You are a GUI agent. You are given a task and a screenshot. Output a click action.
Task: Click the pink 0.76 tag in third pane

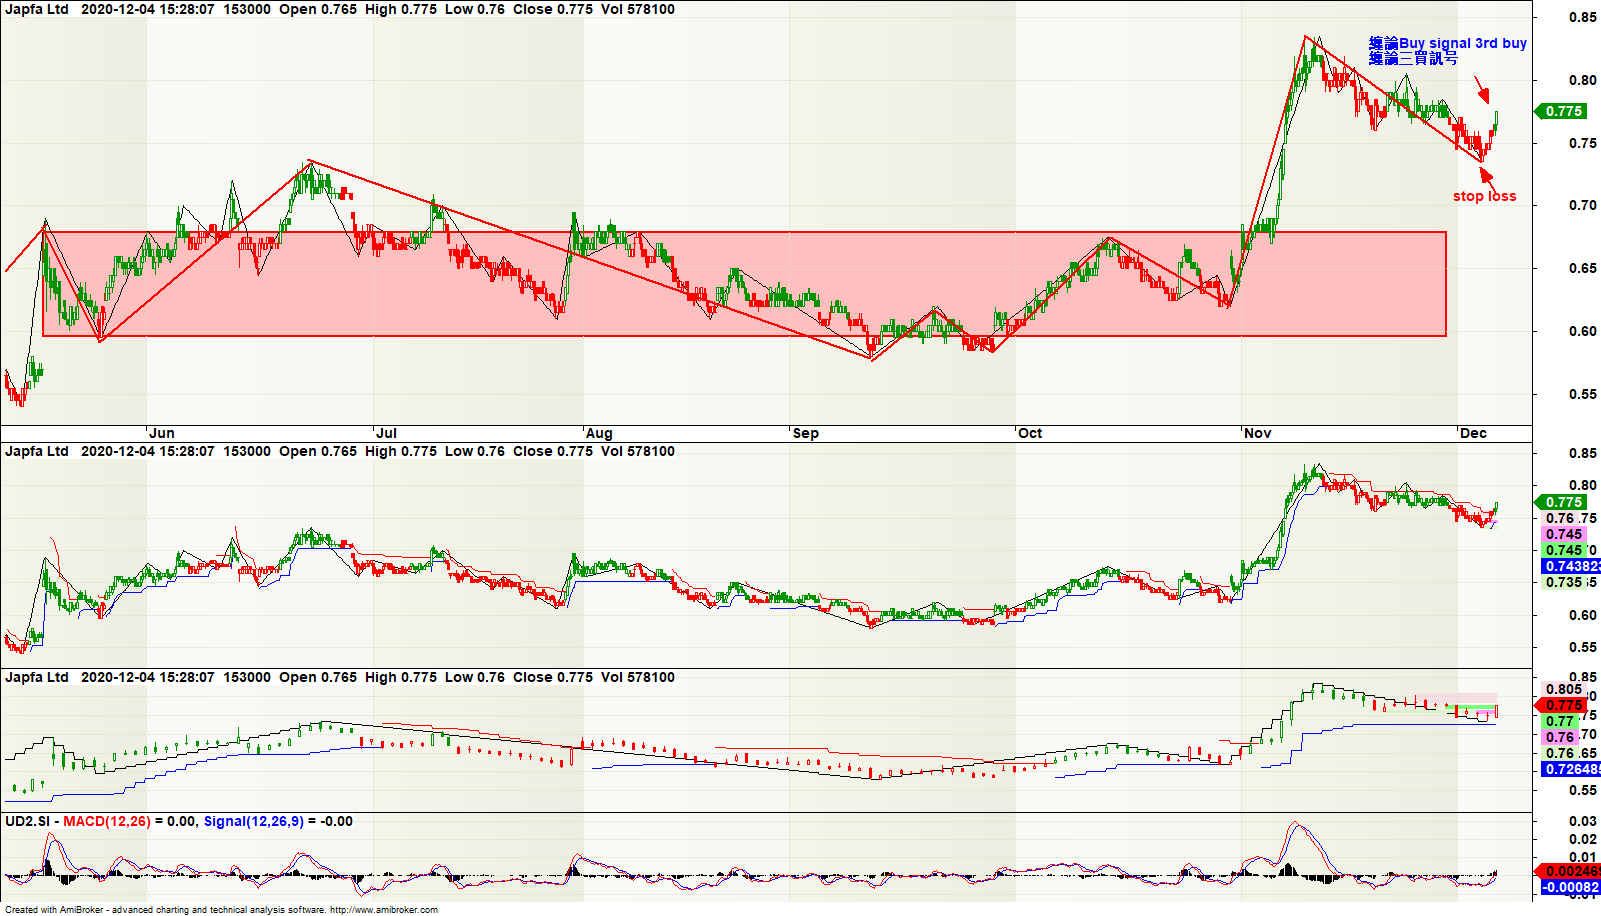[1560, 737]
